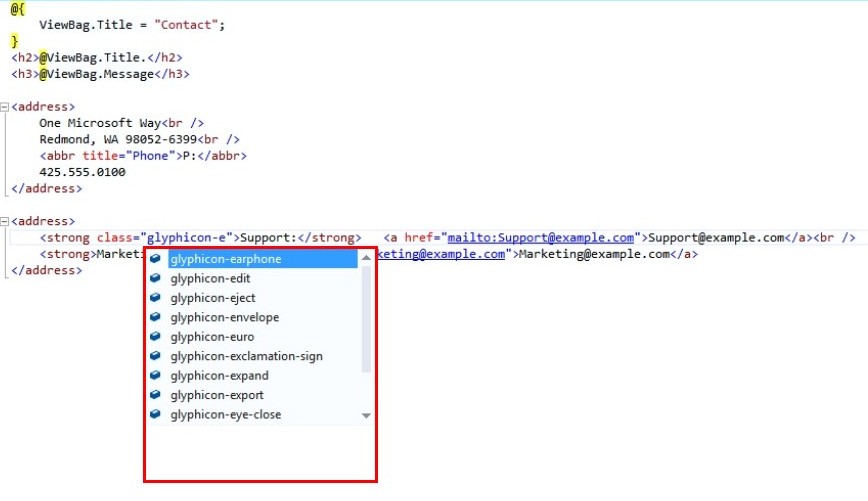
Task: Place cursor in "glyphicon-e" class value
Action: [186, 237]
